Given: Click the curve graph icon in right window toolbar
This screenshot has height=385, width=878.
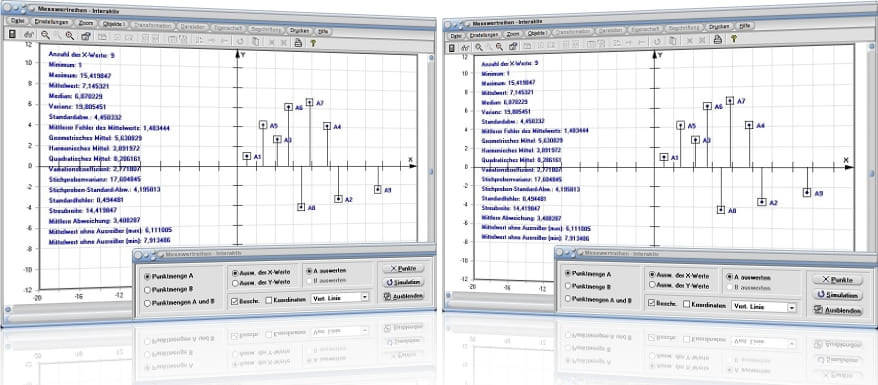Looking at the screenshot, I should (465, 48).
